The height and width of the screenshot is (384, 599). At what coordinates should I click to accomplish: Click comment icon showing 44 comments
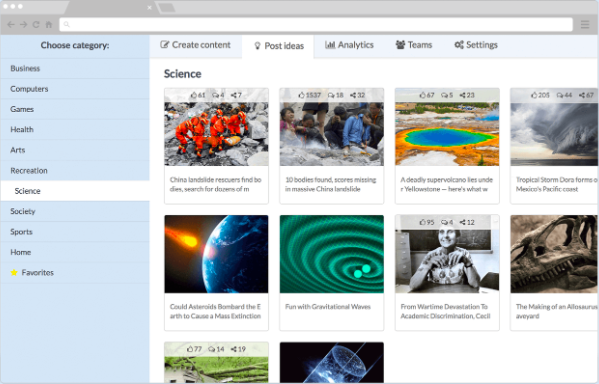(560, 95)
